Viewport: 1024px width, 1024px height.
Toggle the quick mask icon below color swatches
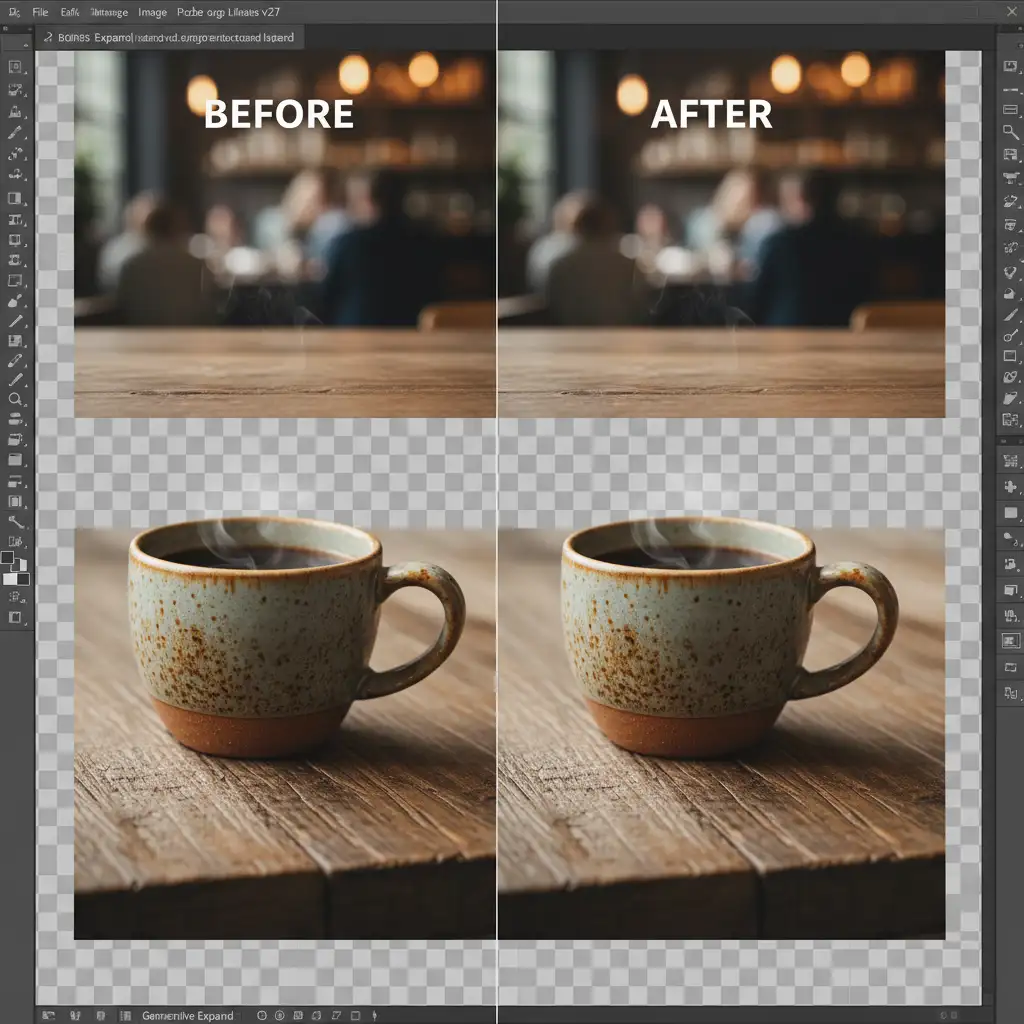point(15,597)
